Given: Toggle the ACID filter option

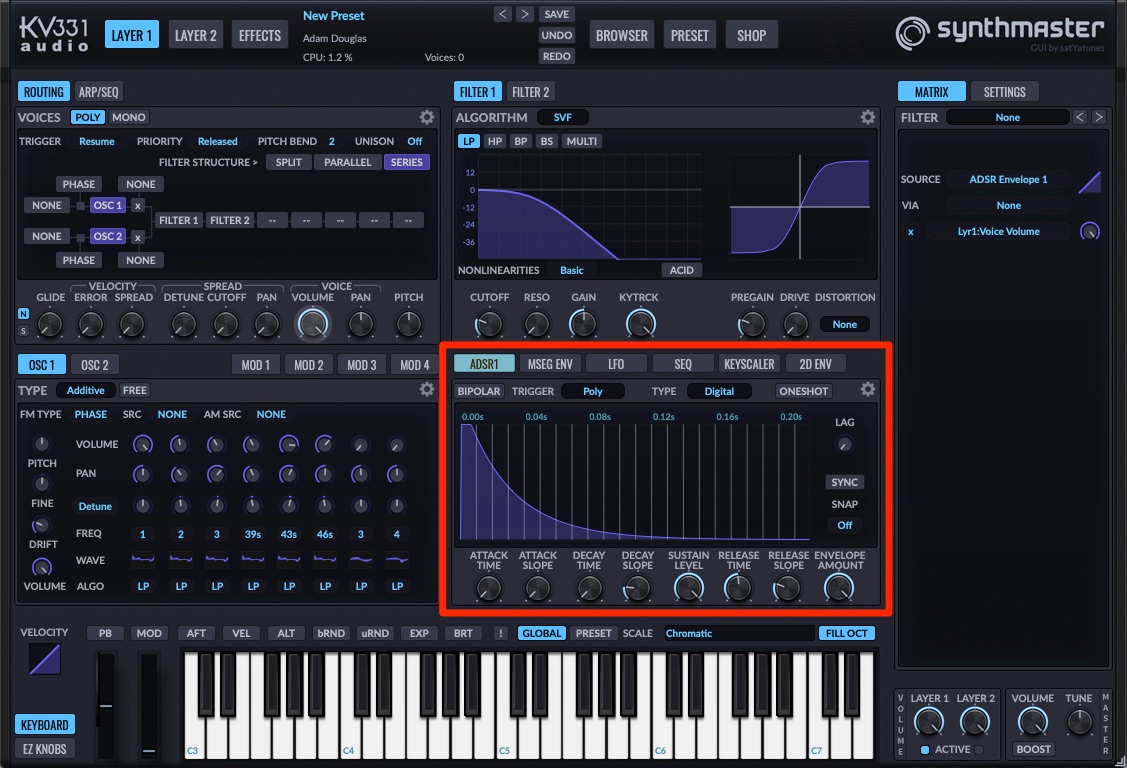Looking at the screenshot, I should pos(681,270).
